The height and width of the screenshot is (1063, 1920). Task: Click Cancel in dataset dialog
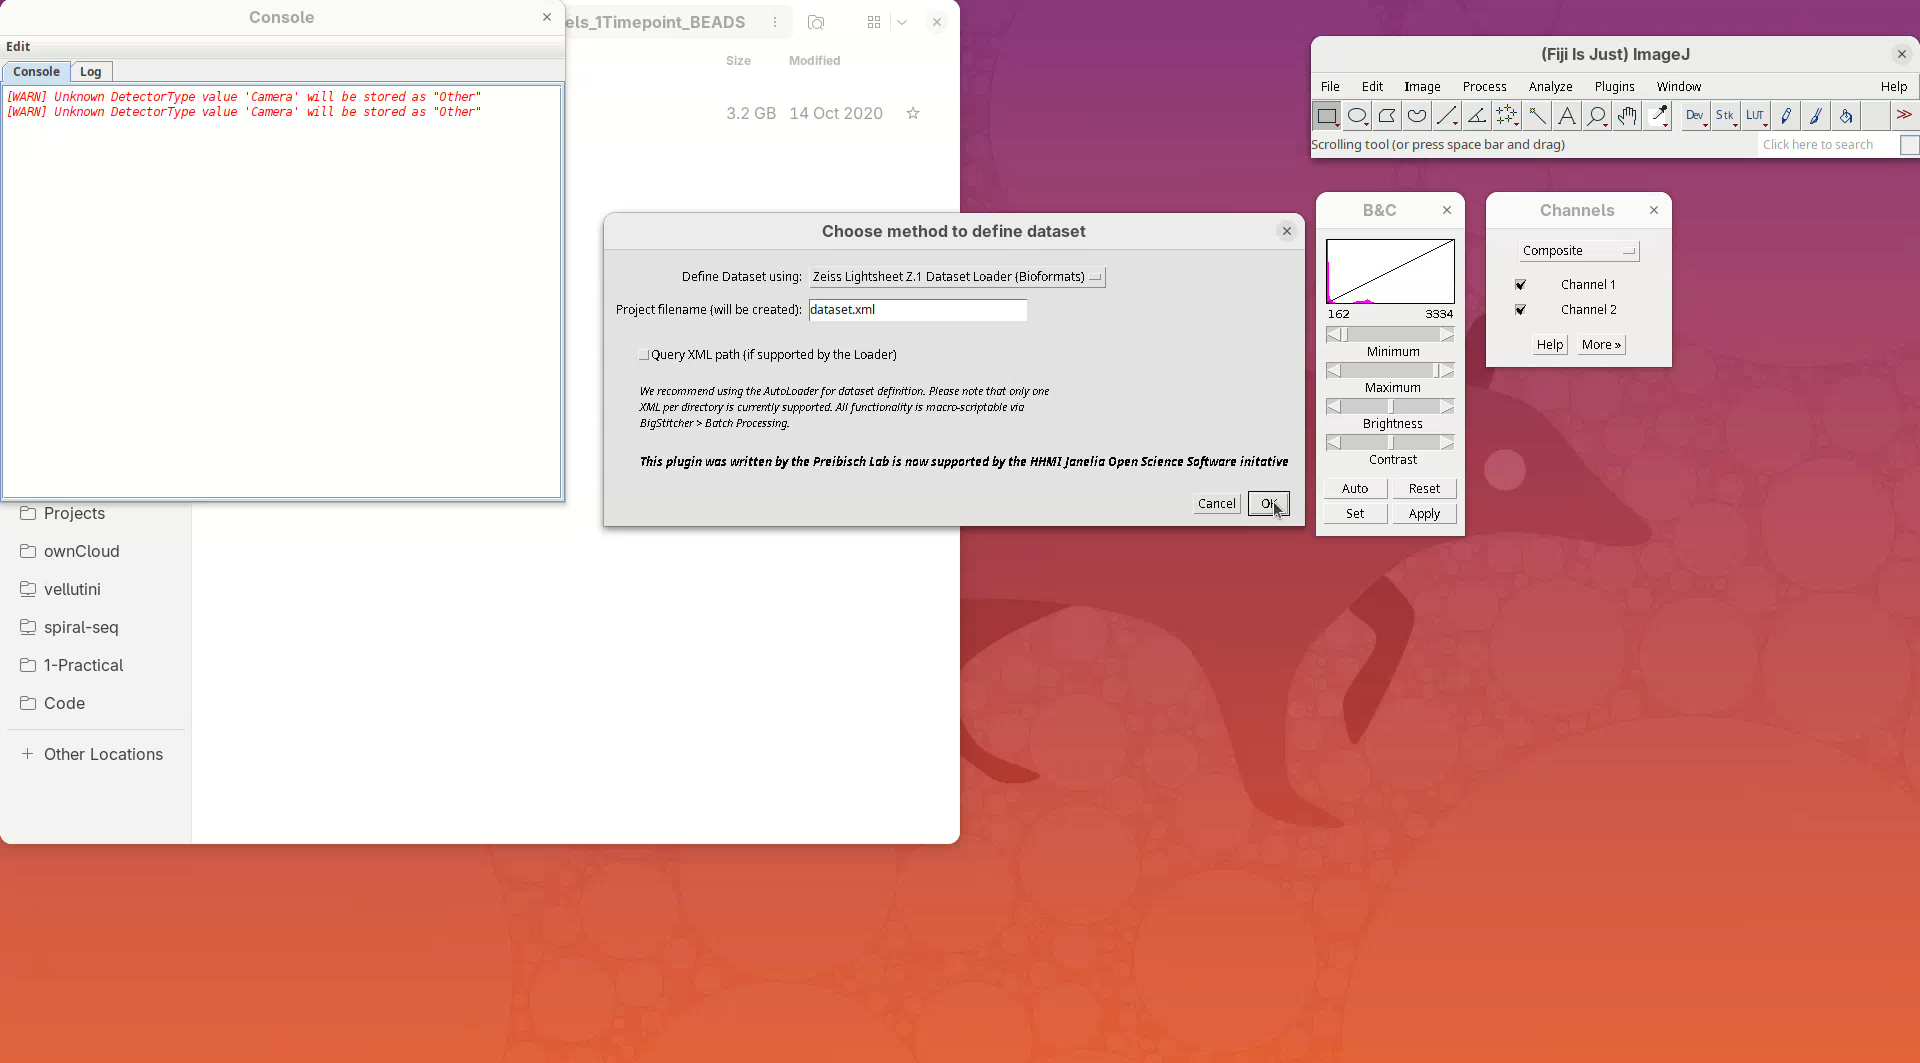pos(1216,504)
